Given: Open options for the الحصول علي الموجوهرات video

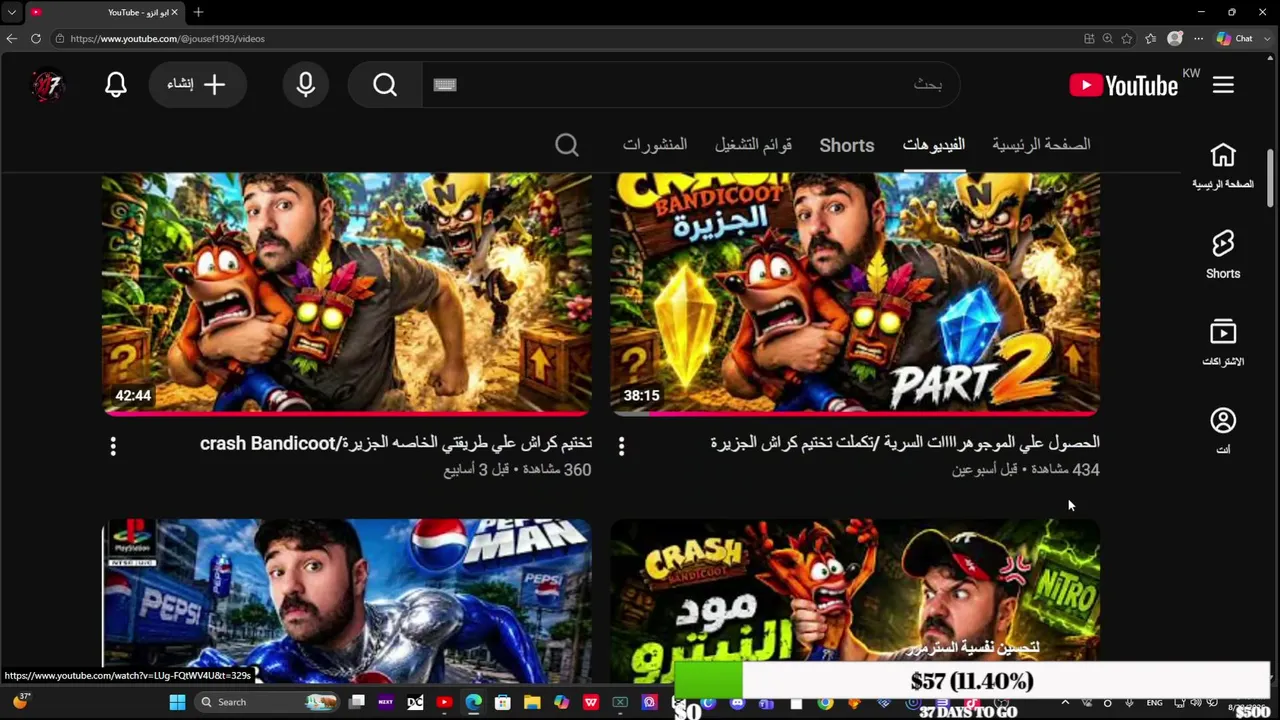Looking at the screenshot, I should (x=621, y=446).
